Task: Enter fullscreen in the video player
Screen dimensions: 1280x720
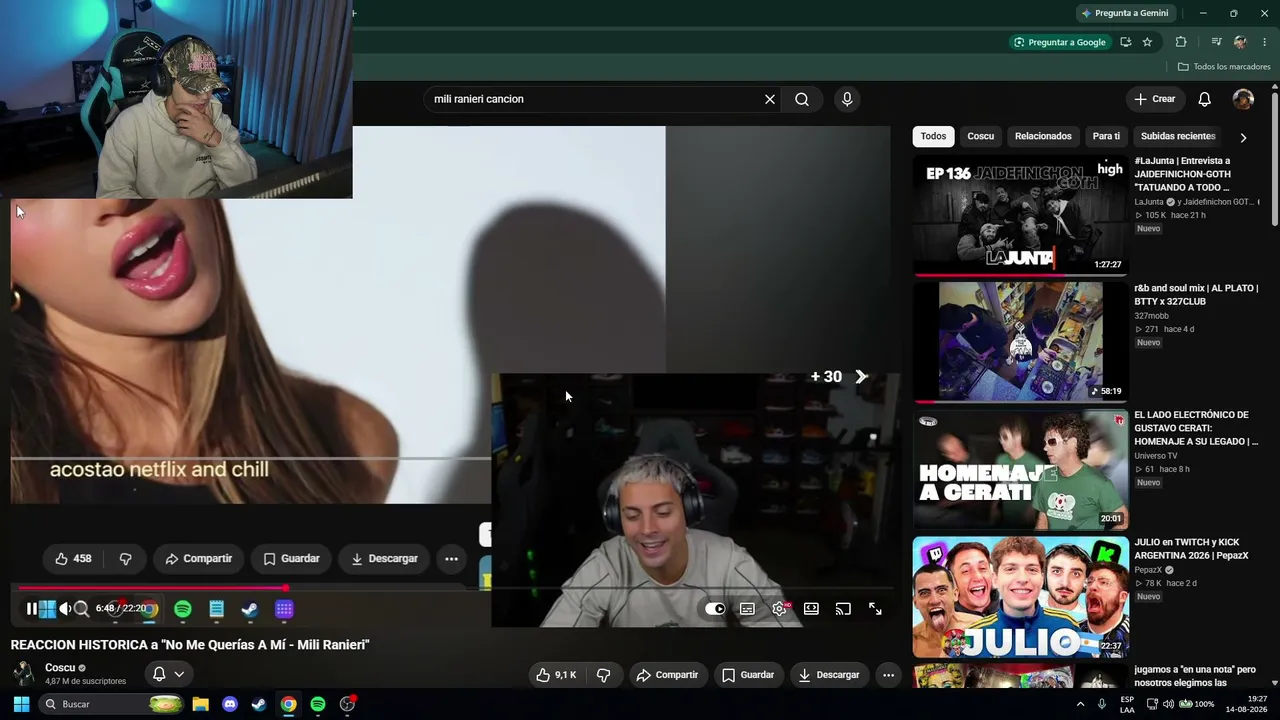Action: [875, 609]
